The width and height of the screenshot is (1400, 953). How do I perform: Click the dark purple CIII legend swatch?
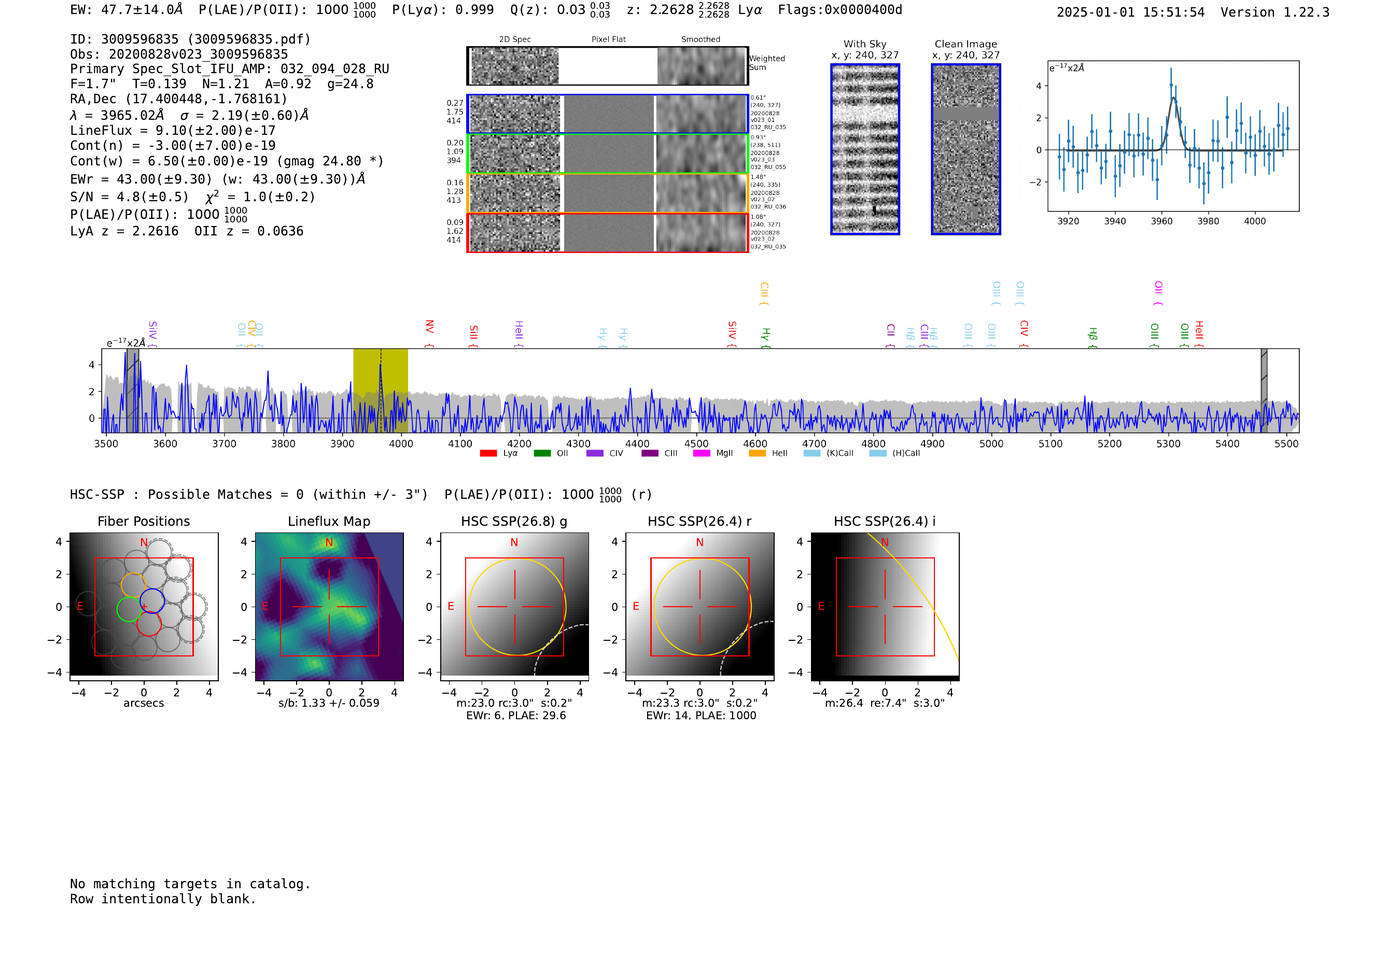click(x=650, y=453)
